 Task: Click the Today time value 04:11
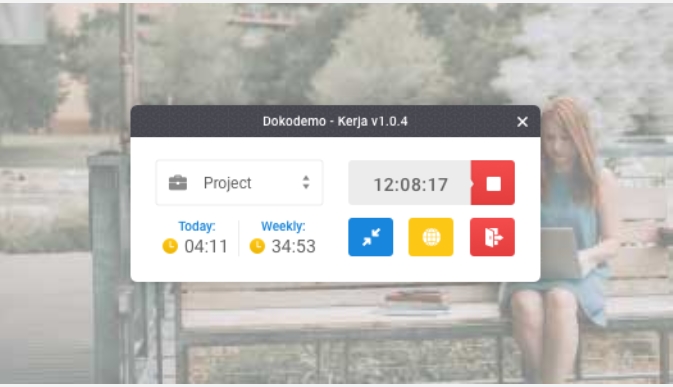click(206, 246)
